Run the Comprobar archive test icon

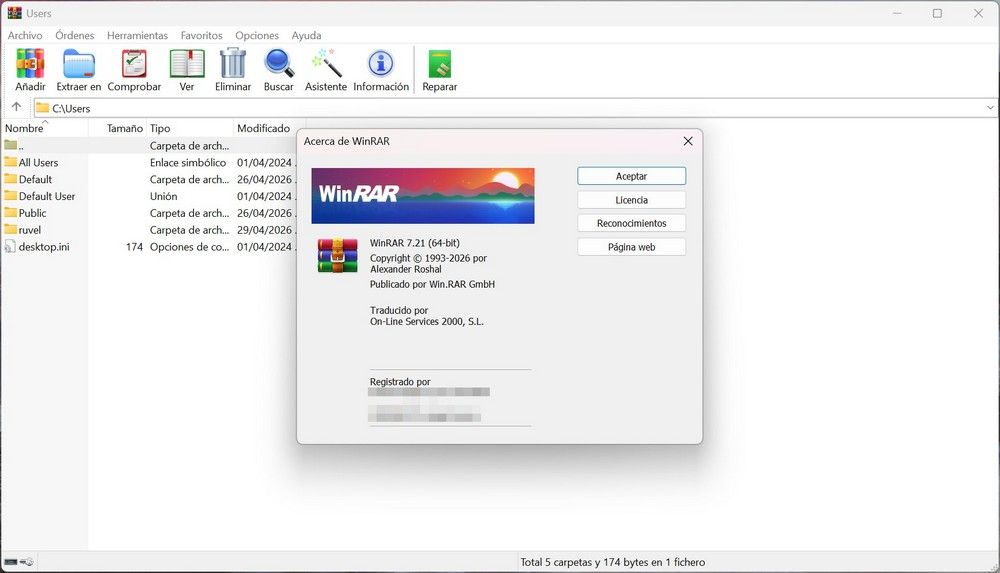click(134, 64)
